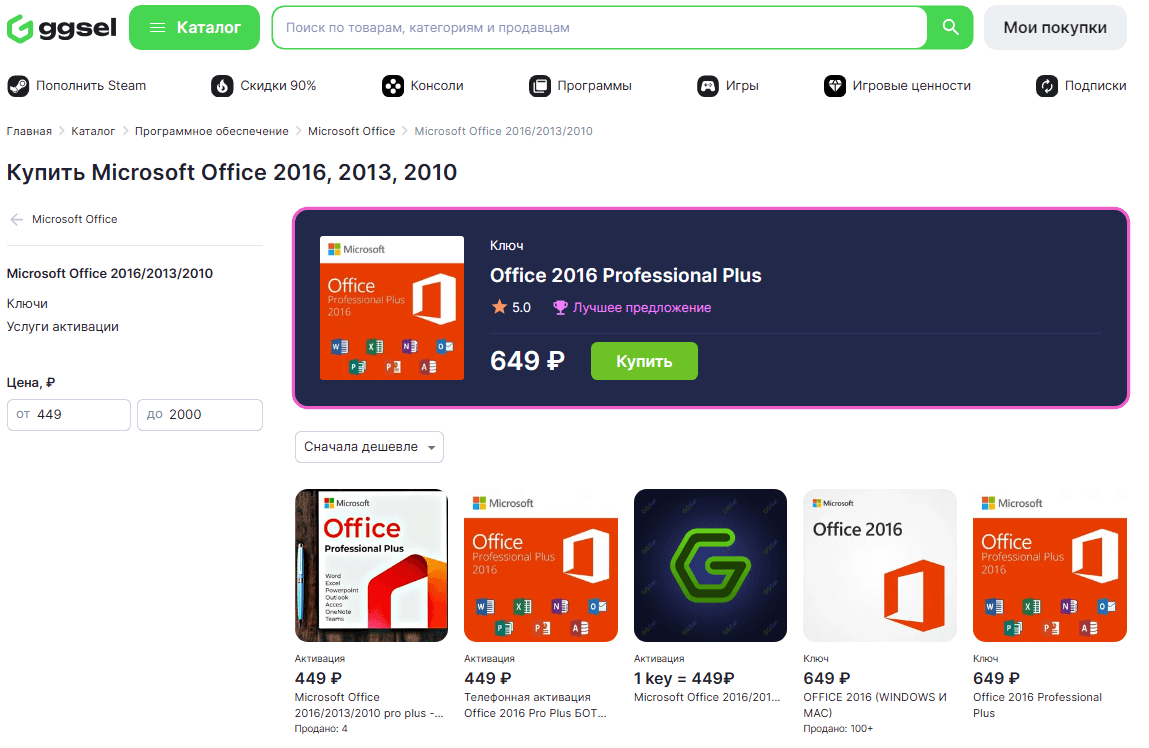Click the featured Office 2016 product image
The height and width of the screenshot is (748, 1149).
tap(392, 308)
